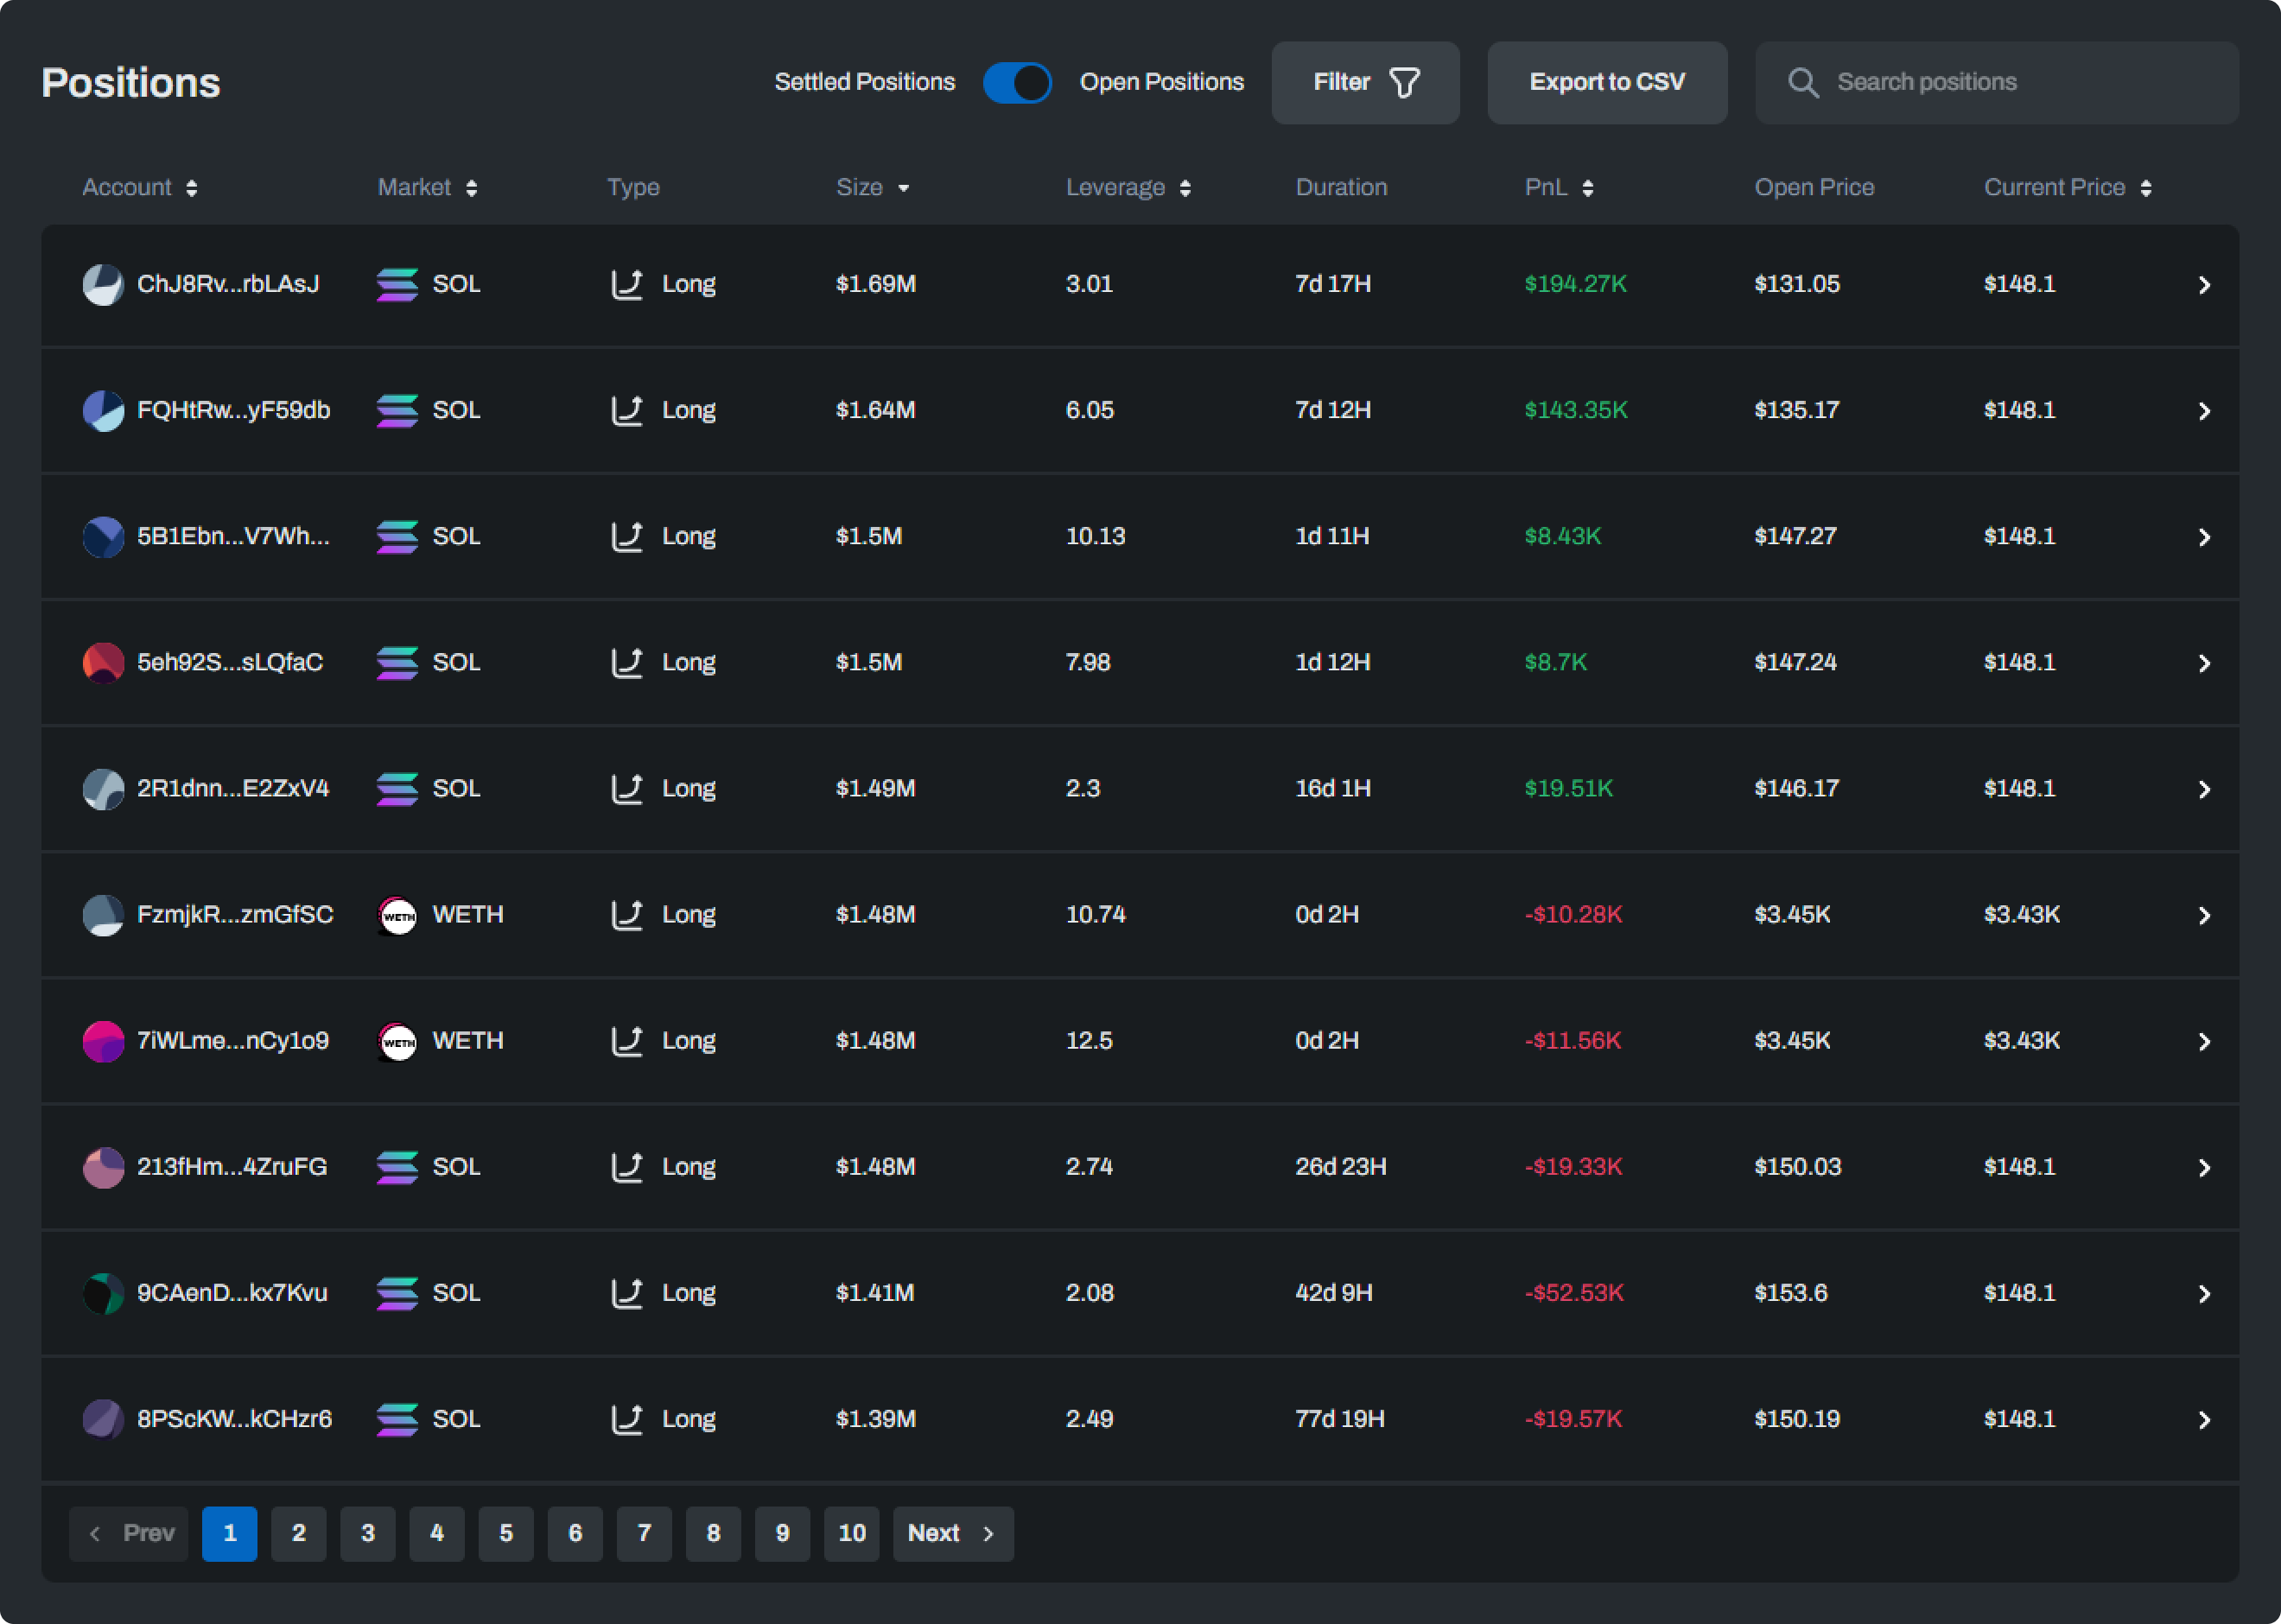Viewport: 2281px width, 1624px height.
Task: Click avatar of 8PScKW...kCHzr6 account
Action: tap(103, 1418)
